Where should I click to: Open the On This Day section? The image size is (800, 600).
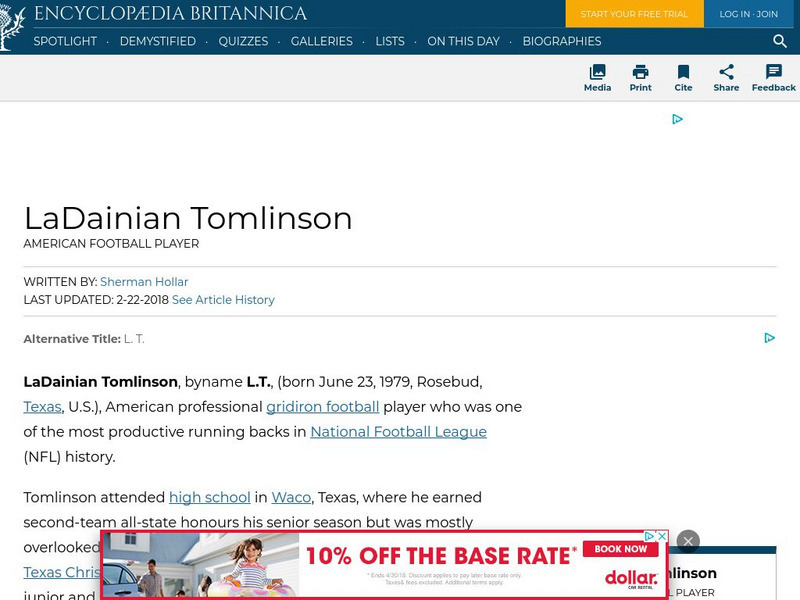[463, 41]
